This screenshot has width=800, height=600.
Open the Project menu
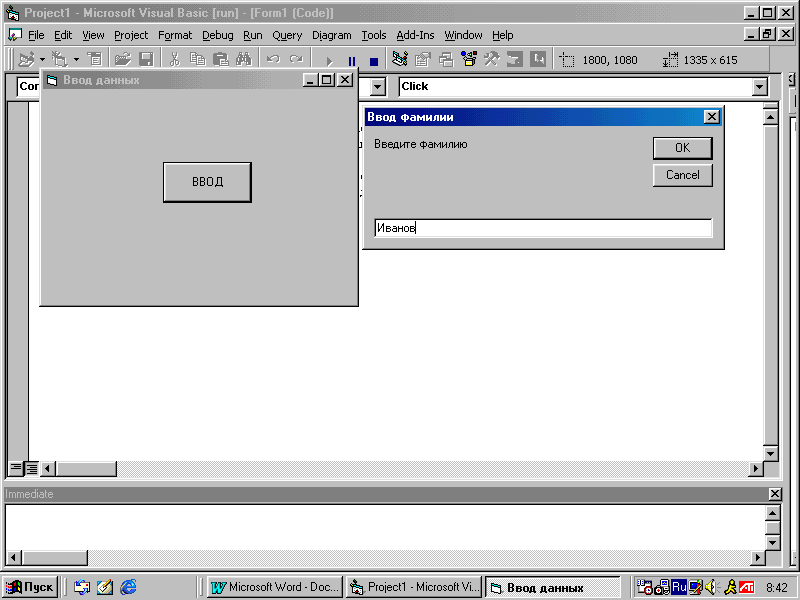[x=131, y=35]
